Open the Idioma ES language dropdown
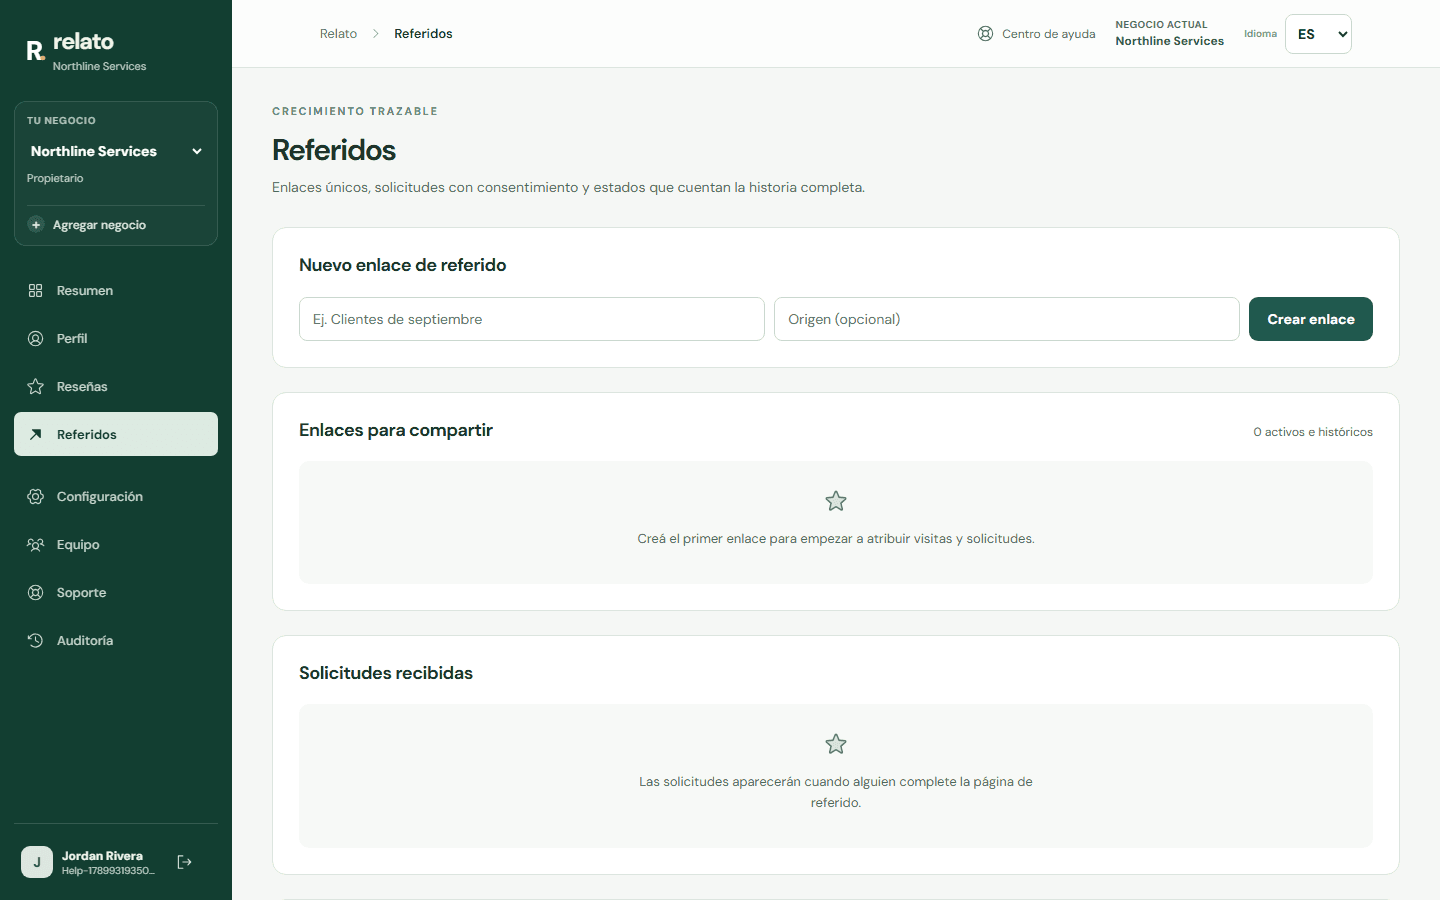The width and height of the screenshot is (1440, 900). point(1318,34)
